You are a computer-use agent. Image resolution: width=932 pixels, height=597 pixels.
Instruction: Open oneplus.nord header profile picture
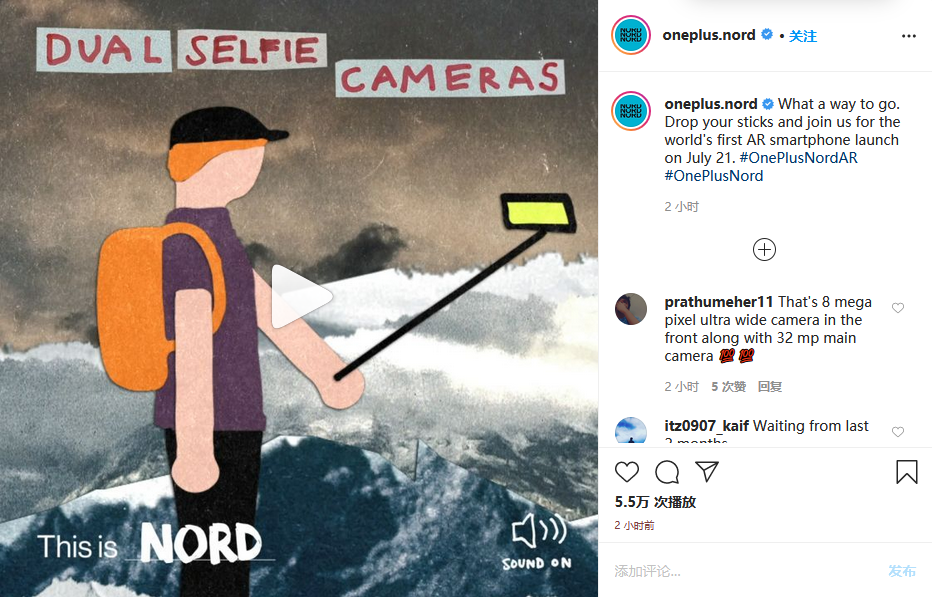[631, 35]
